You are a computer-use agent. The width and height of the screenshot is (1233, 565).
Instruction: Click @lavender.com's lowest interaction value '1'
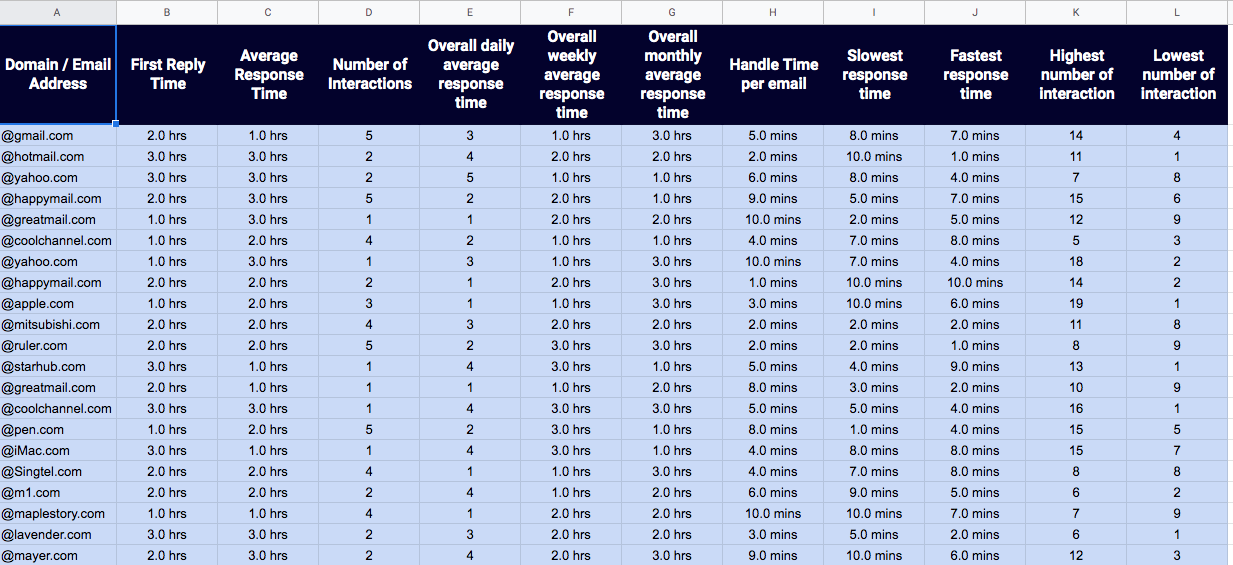(1177, 534)
